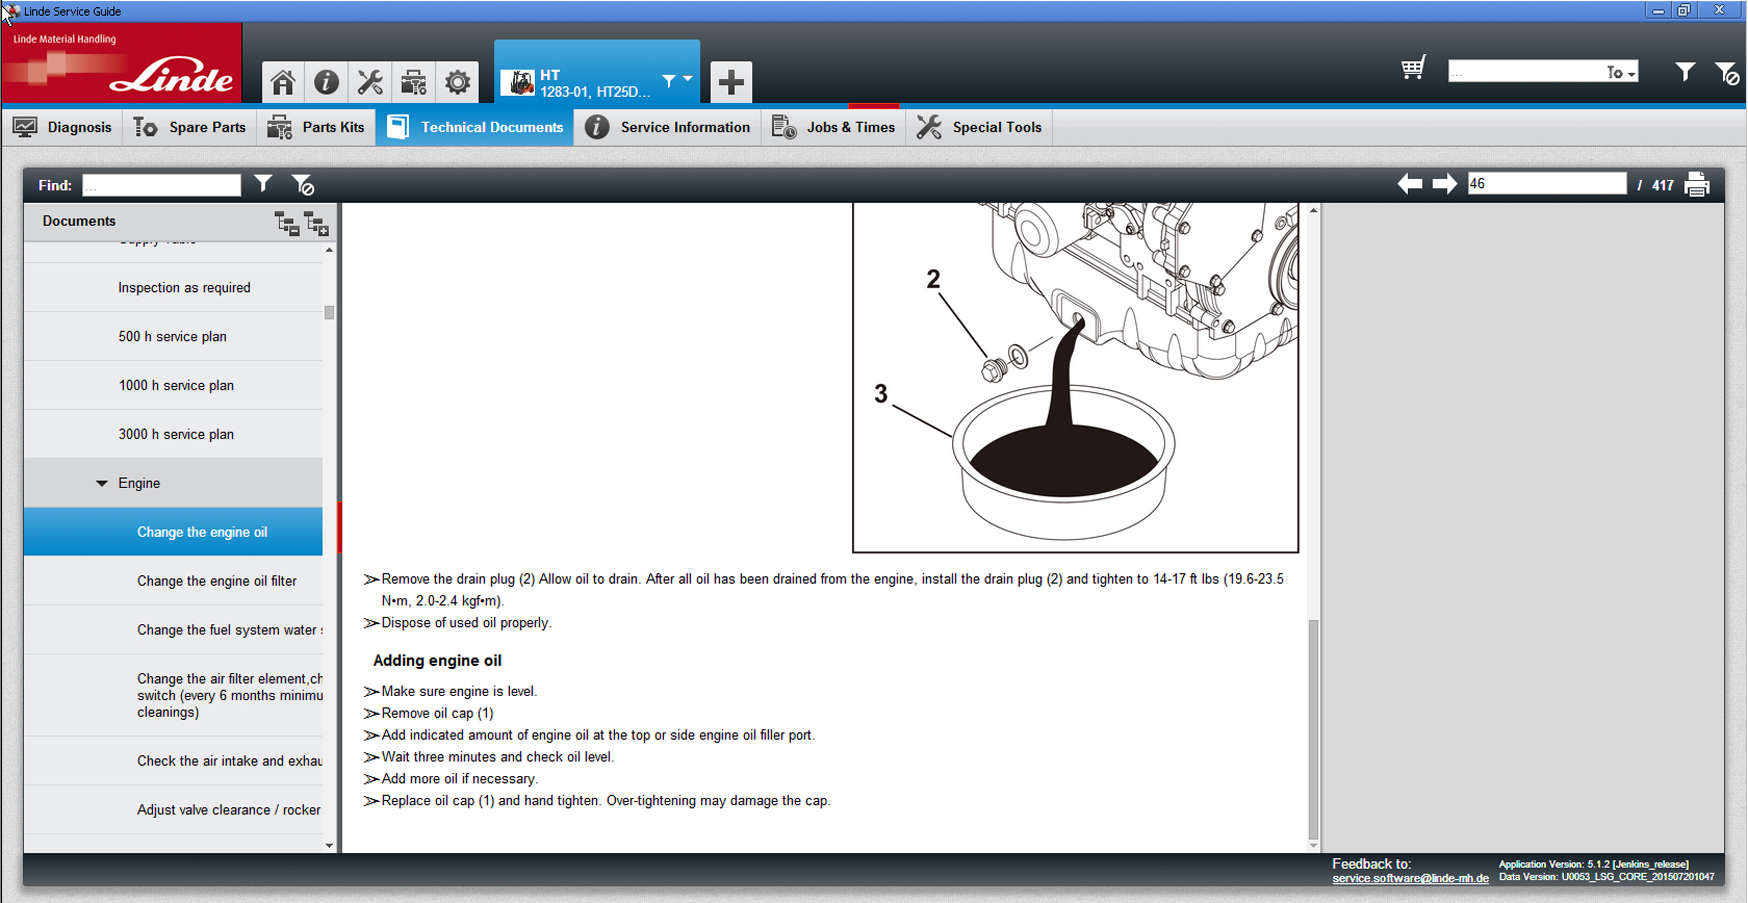Apply the Find filter funnel icon
Screen dimensions: 1748x903
pos(263,184)
